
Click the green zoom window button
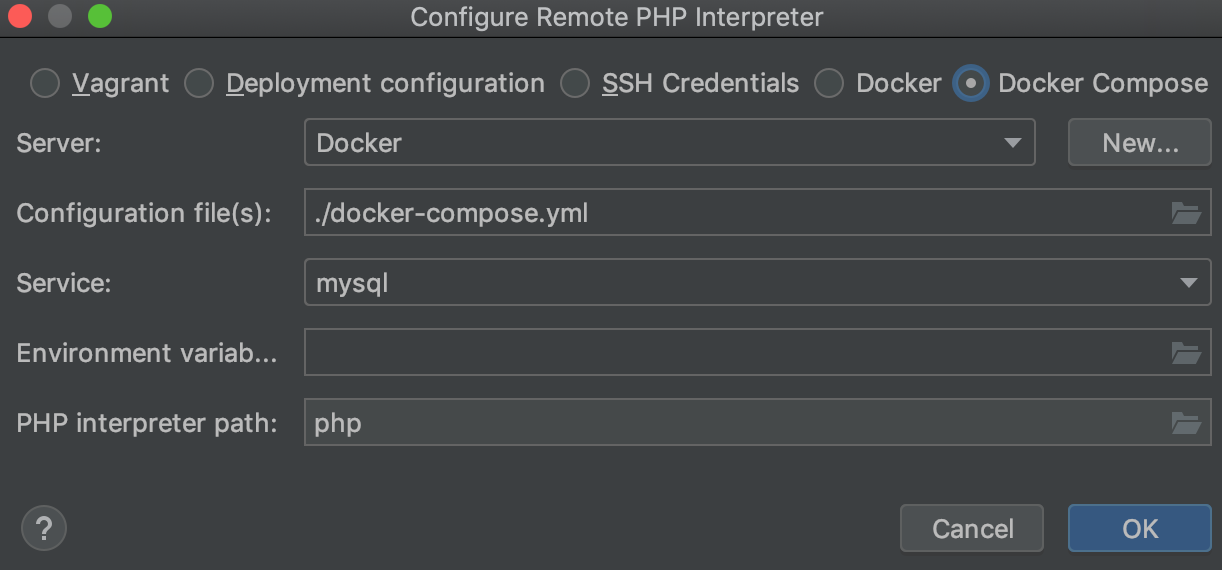click(100, 17)
